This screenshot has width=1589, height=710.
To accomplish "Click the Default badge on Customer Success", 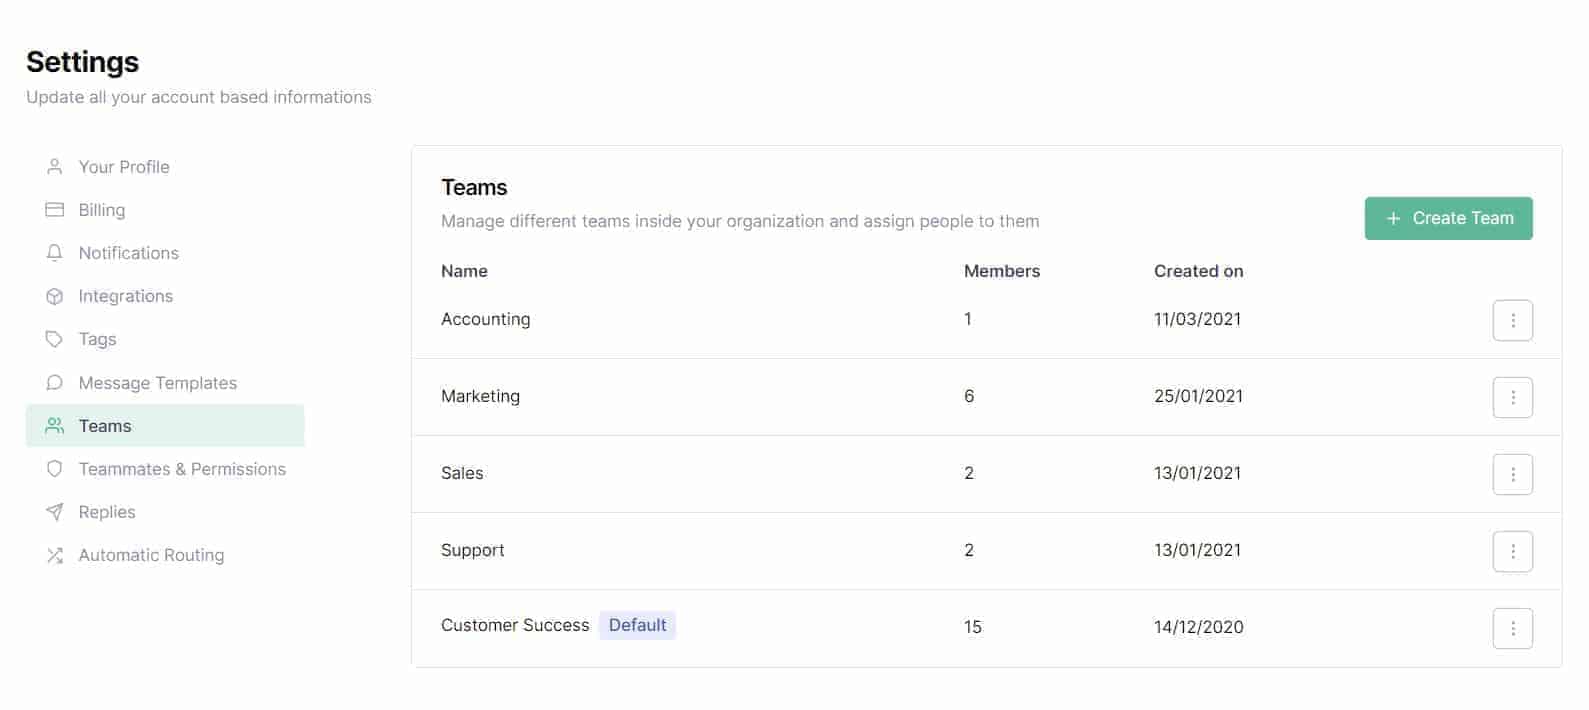I will 637,626.
